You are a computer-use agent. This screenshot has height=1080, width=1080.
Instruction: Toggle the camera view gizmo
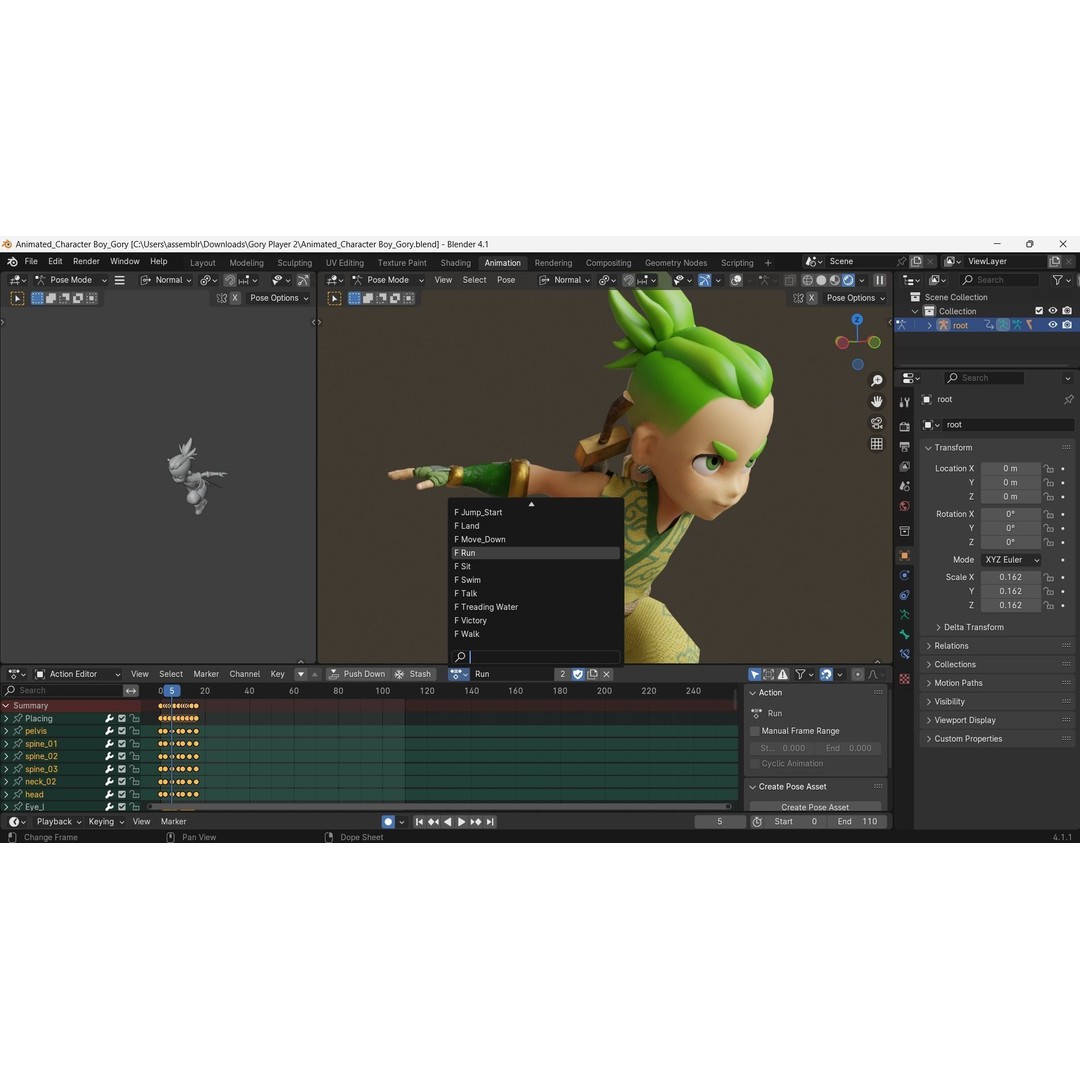[876, 422]
